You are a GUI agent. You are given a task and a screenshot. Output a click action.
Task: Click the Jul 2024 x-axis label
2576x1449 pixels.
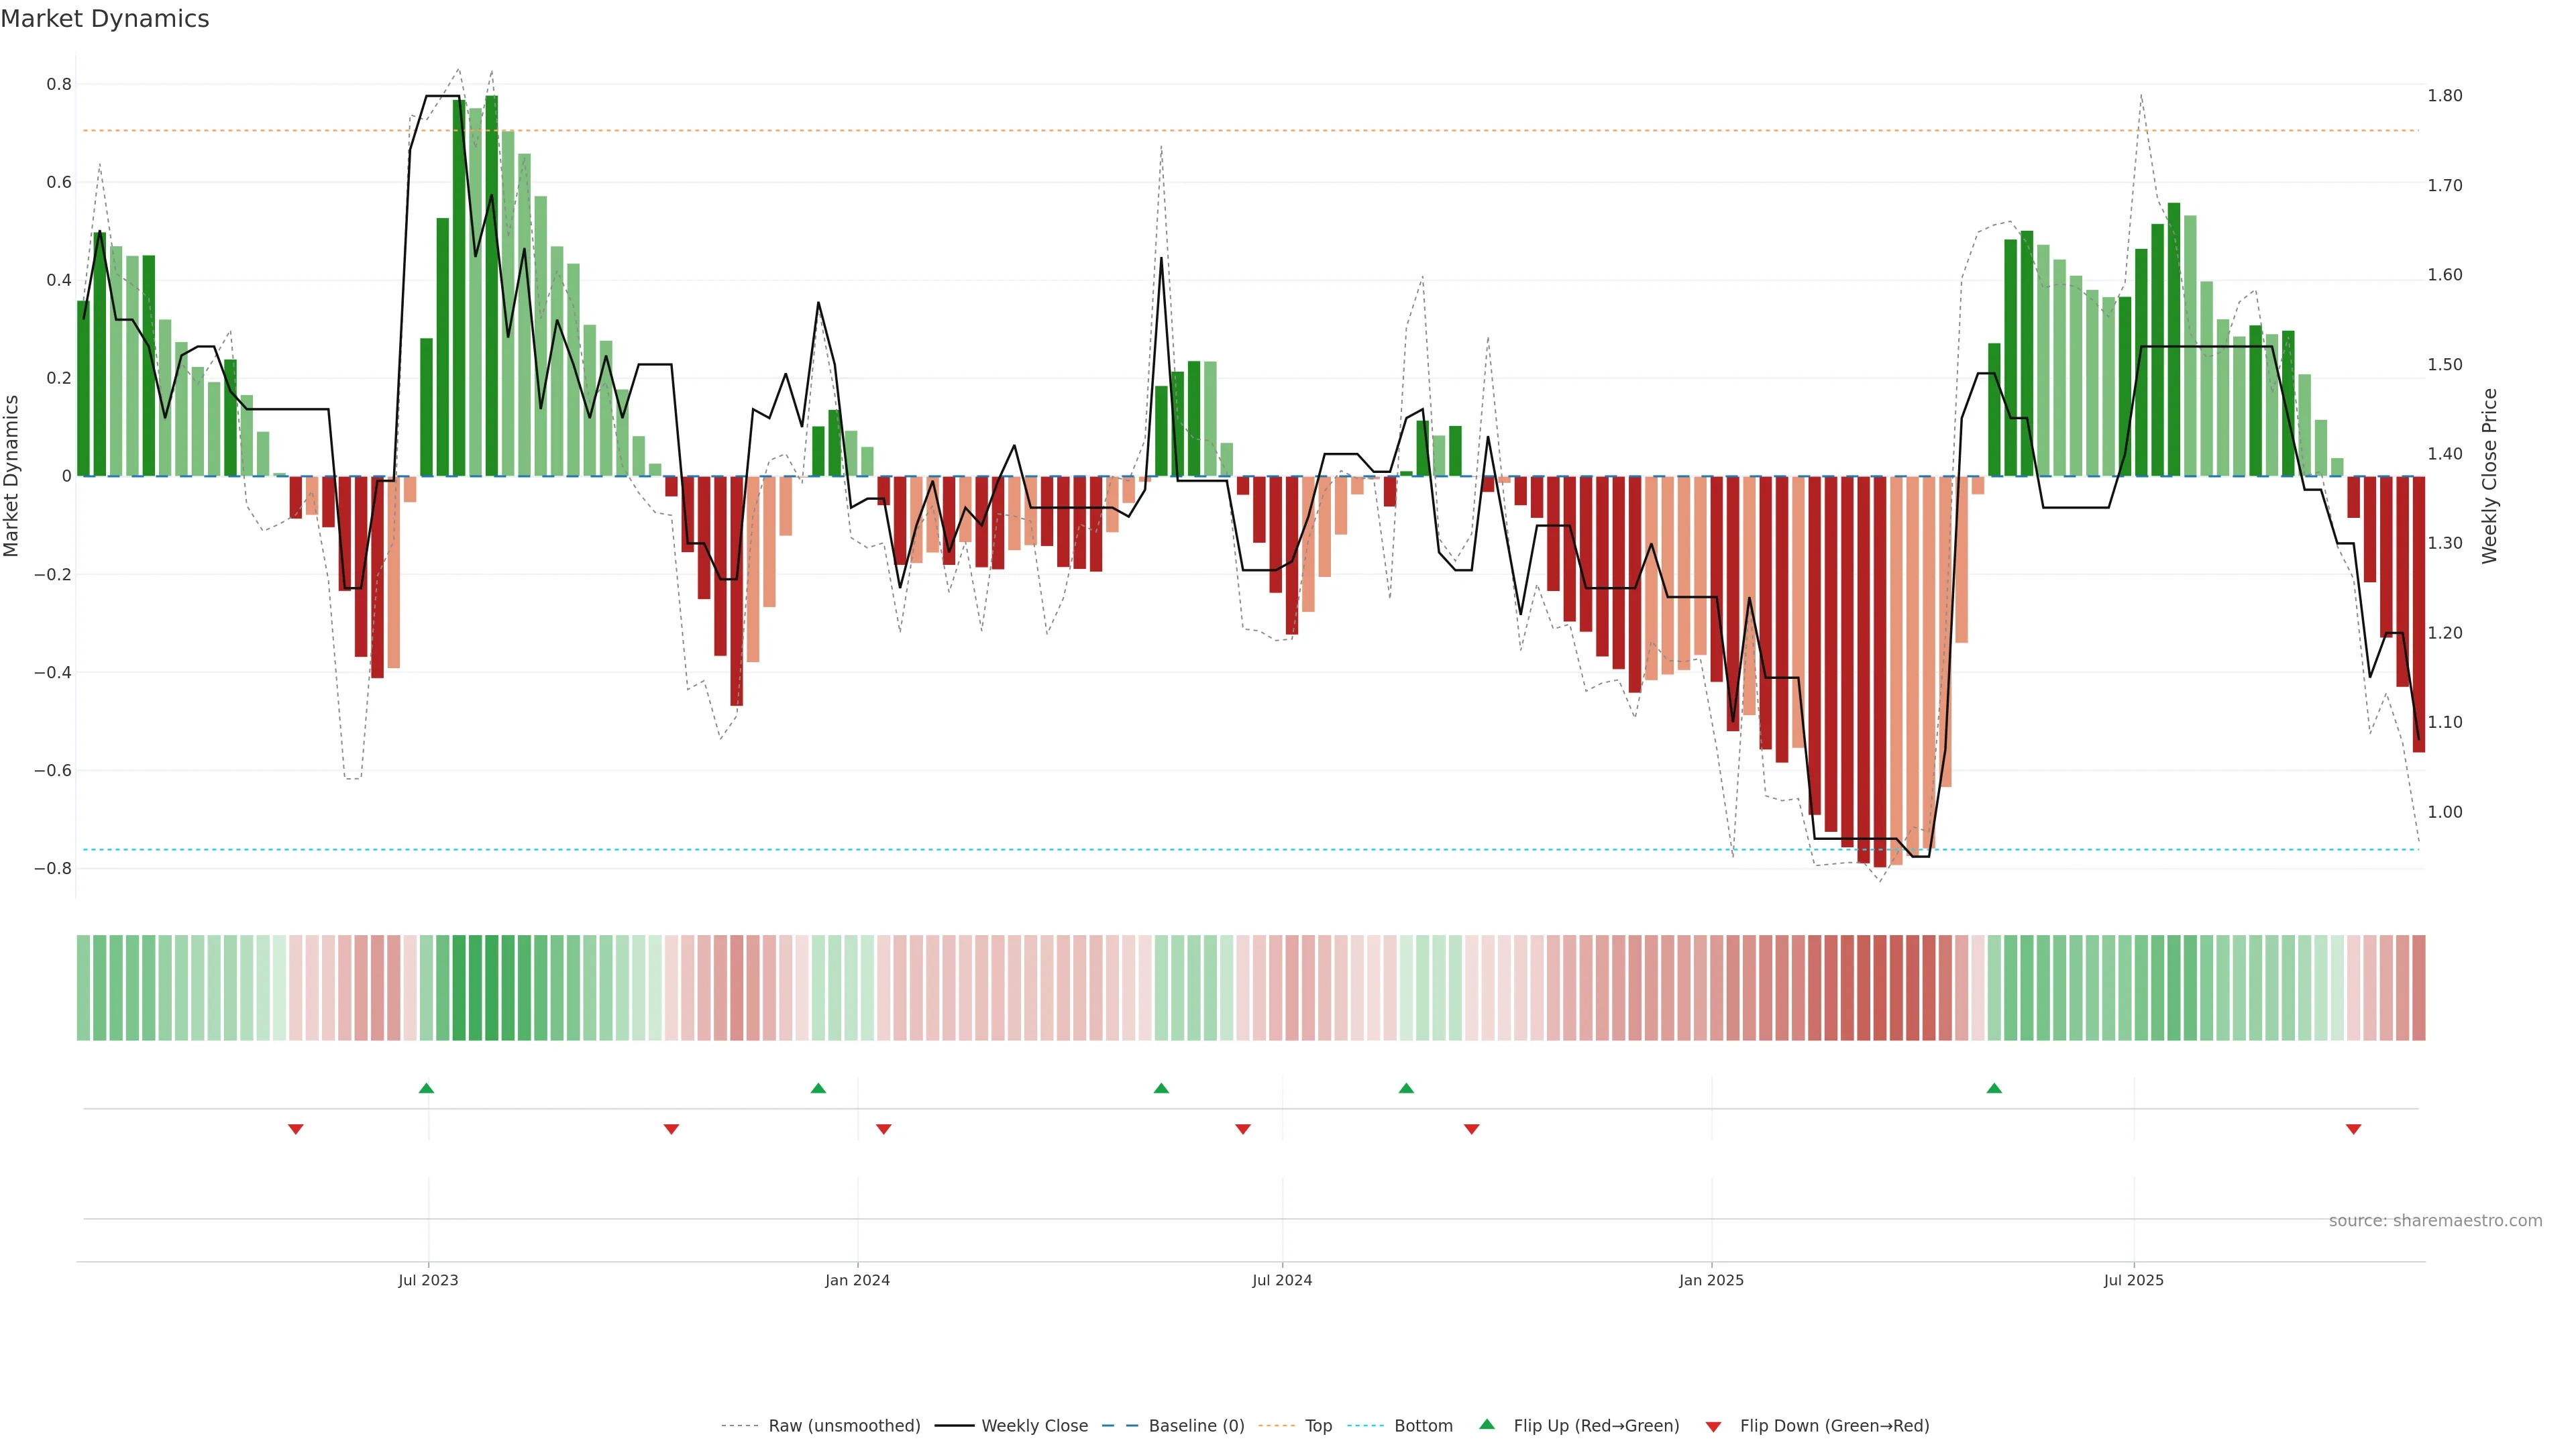(1282, 1280)
